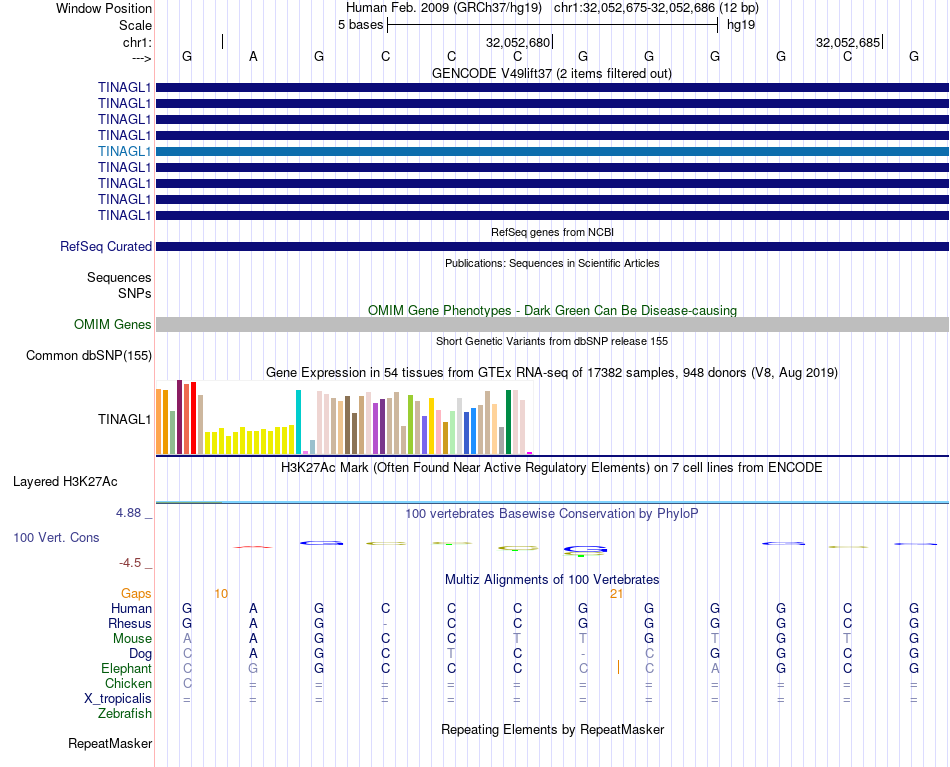The height and width of the screenshot is (767, 950).
Task: Click the gap dash in the Rhesus row
Action: coord(385,624)
